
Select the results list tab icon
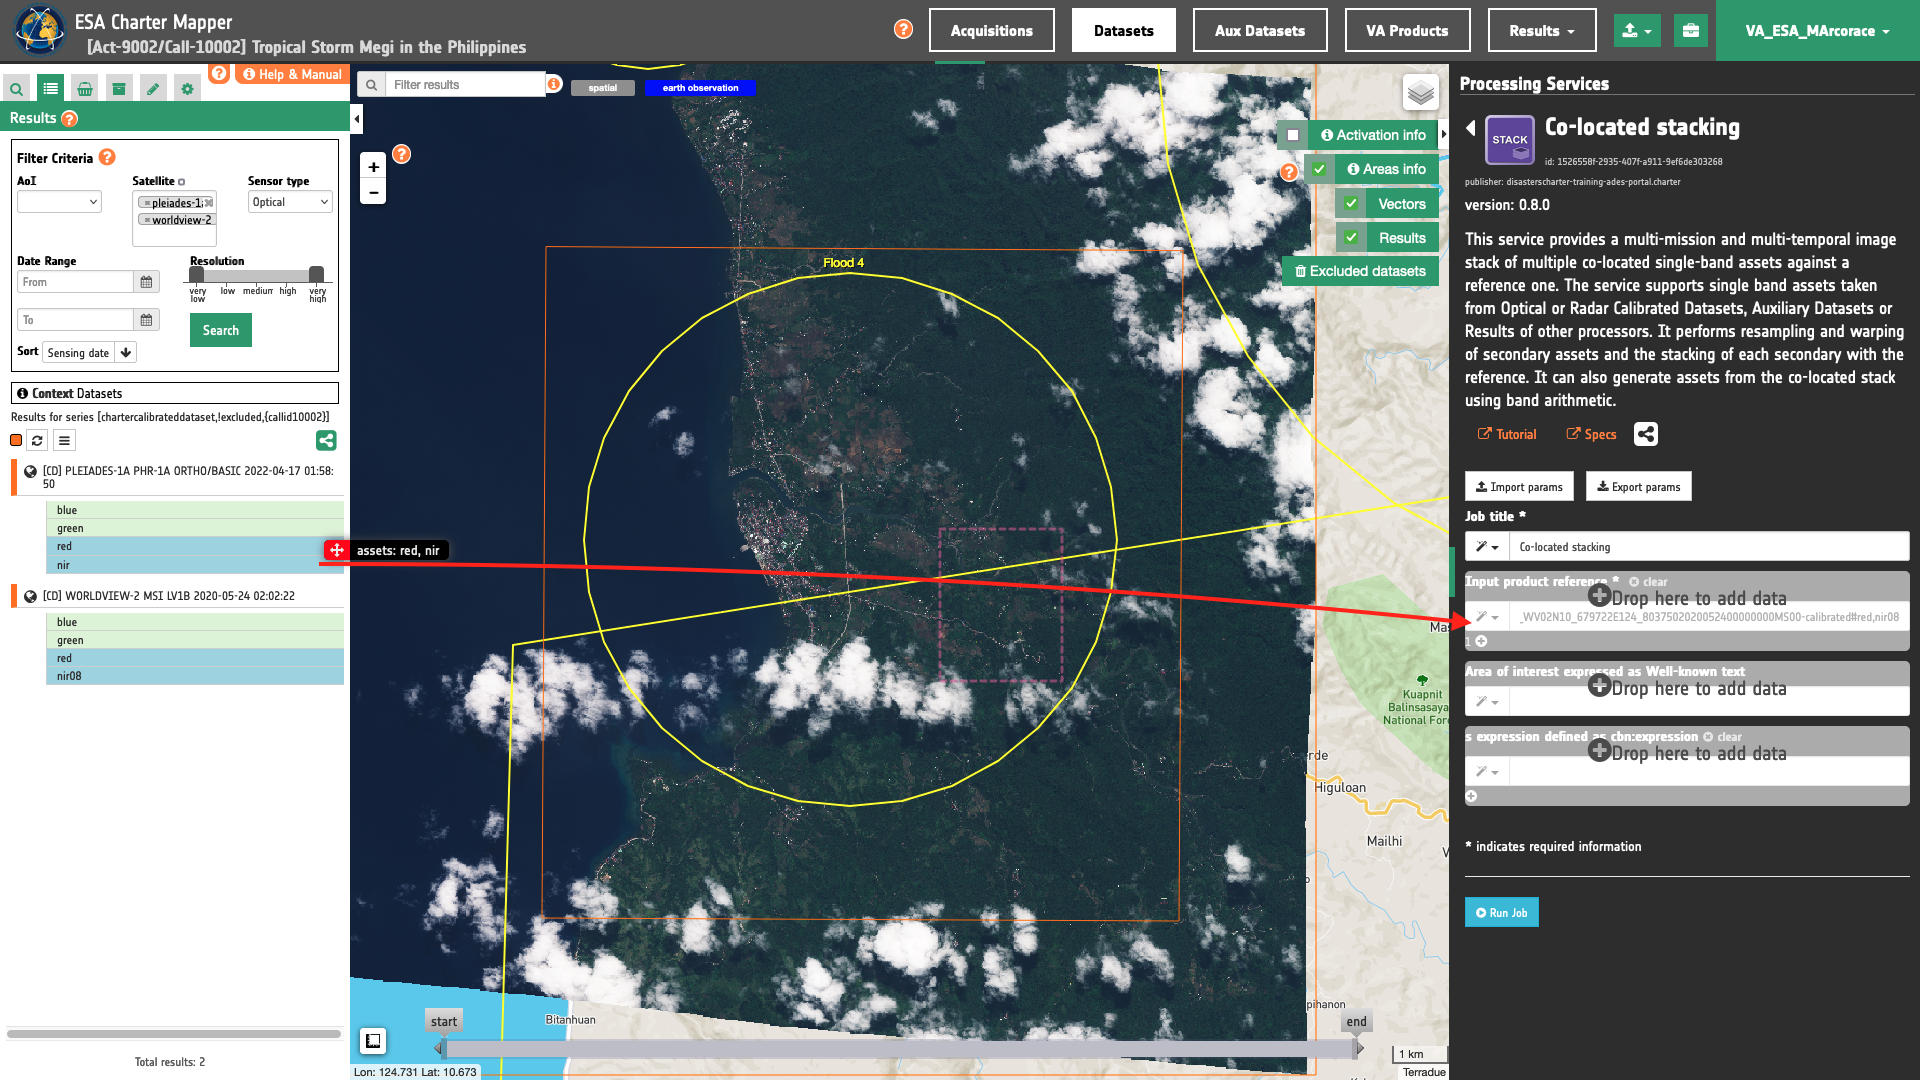(x=50, y=89)
